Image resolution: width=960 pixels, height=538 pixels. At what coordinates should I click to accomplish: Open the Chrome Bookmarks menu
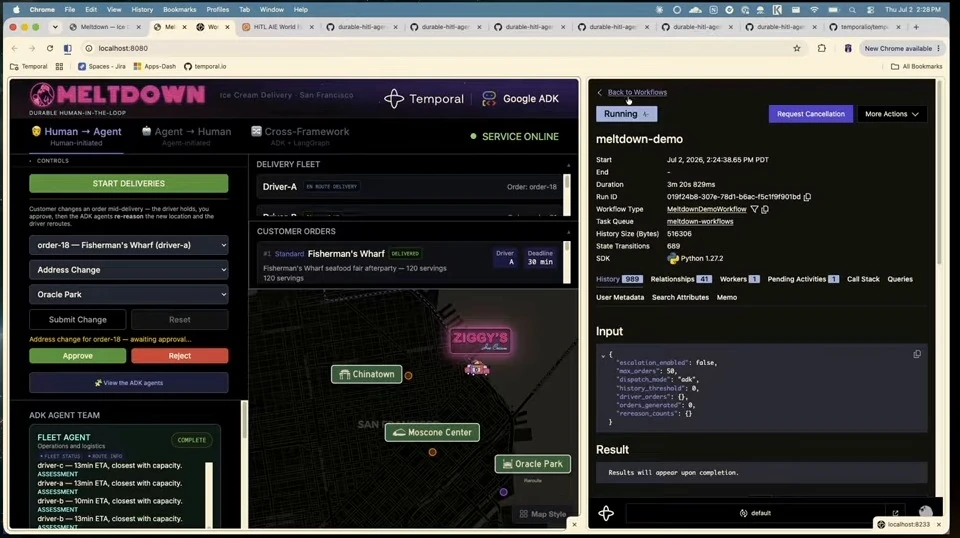coord(179,10)
